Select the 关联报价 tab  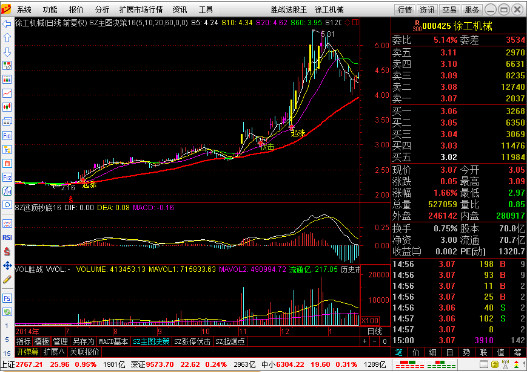coord(84,352)
